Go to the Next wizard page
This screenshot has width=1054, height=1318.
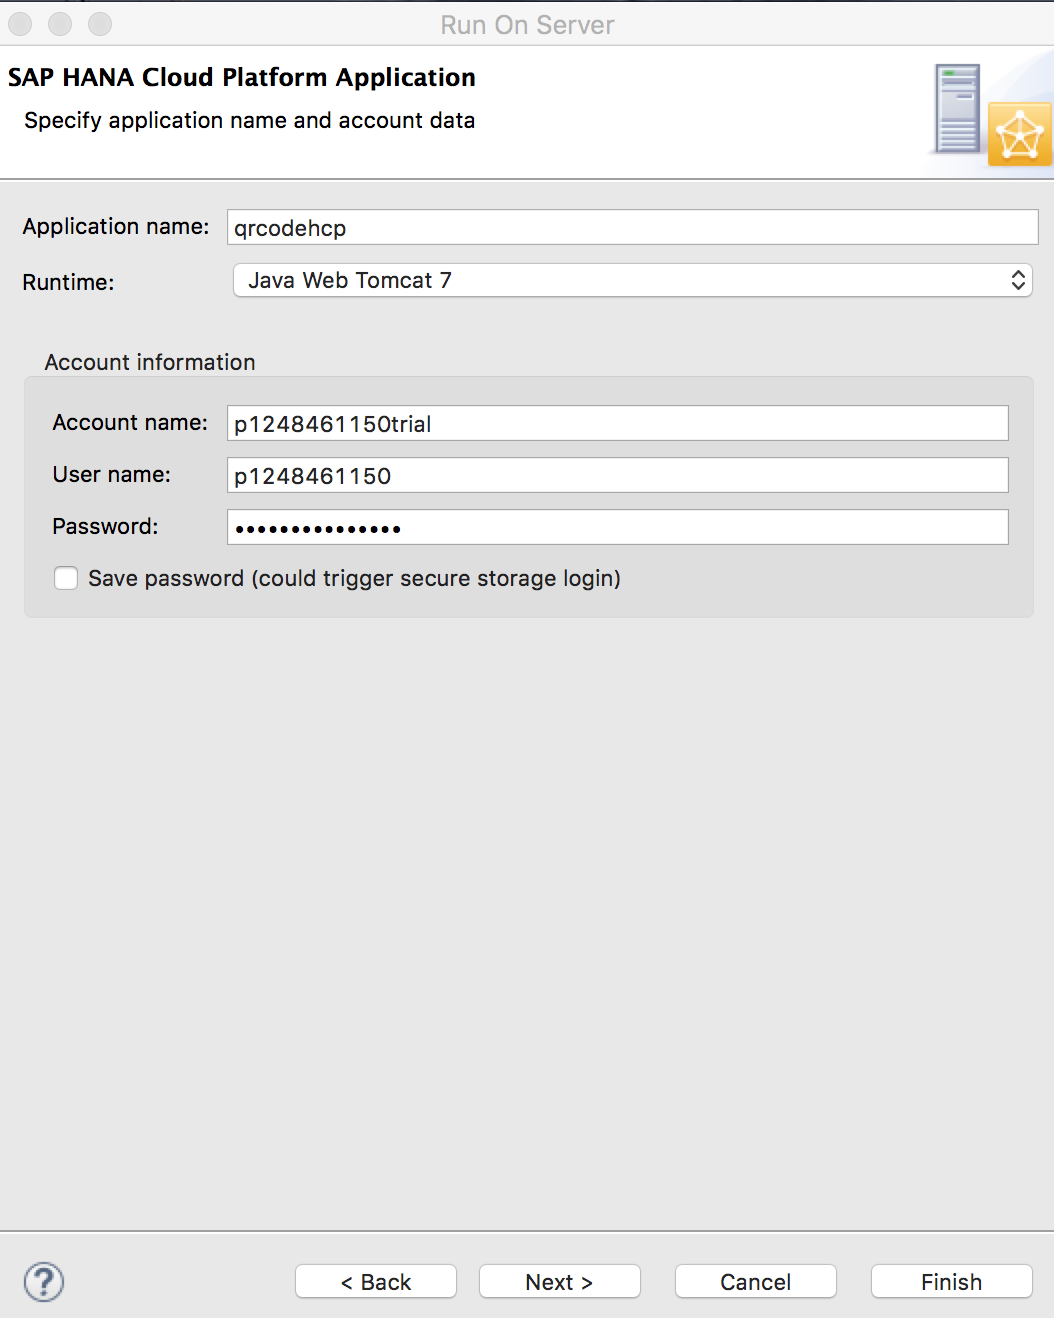click(559, 1281)
